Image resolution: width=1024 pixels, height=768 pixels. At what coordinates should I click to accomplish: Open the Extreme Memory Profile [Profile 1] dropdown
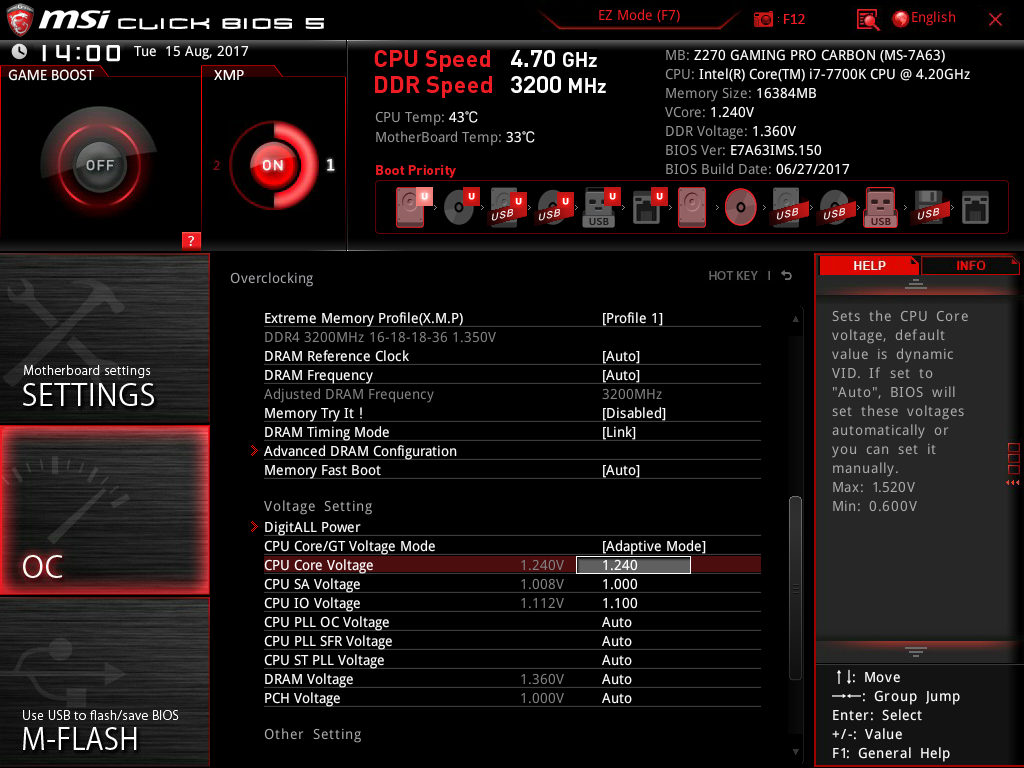pyautogui.click(x=632, y=318)
